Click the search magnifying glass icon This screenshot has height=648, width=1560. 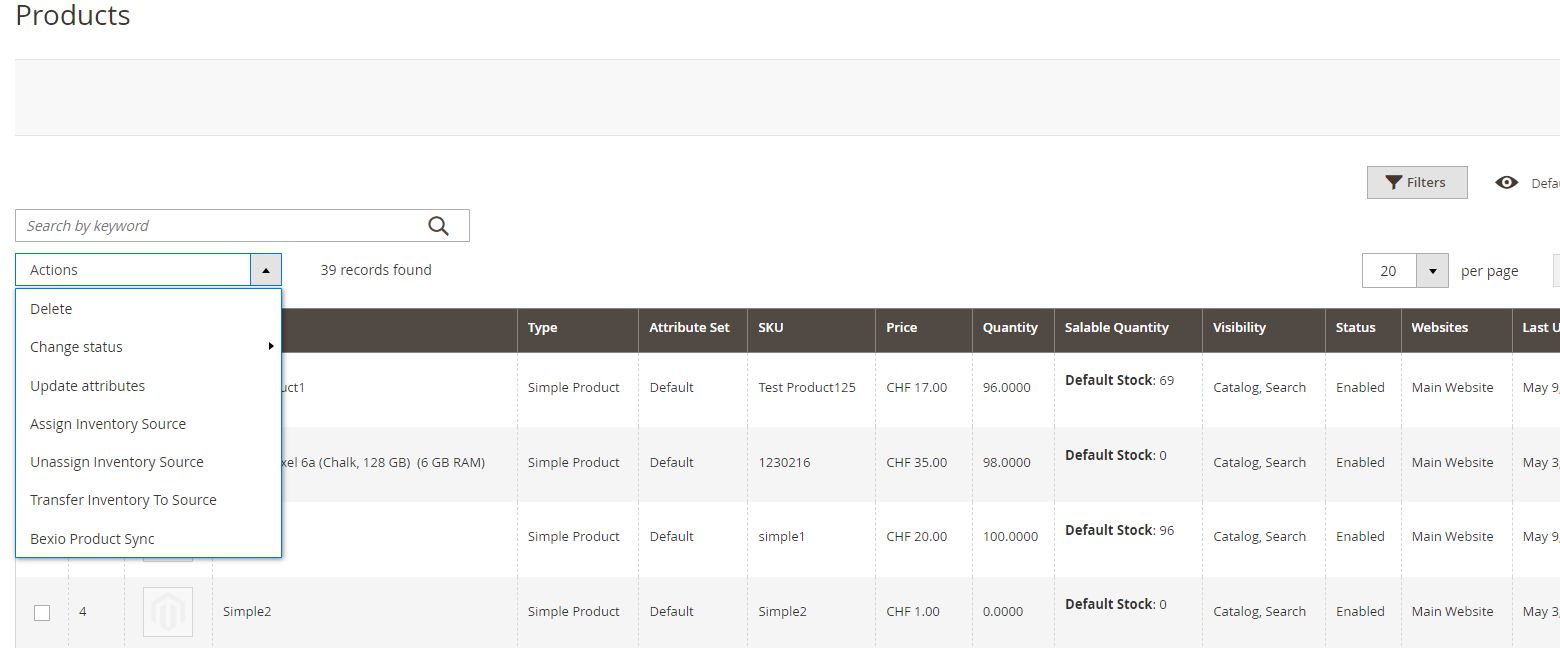point(438,226)
